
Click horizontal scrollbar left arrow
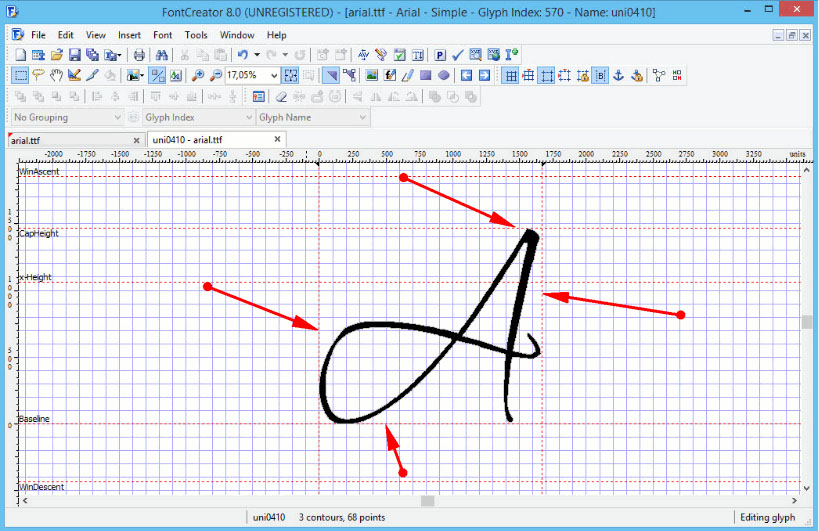click(x=25, y=501)
